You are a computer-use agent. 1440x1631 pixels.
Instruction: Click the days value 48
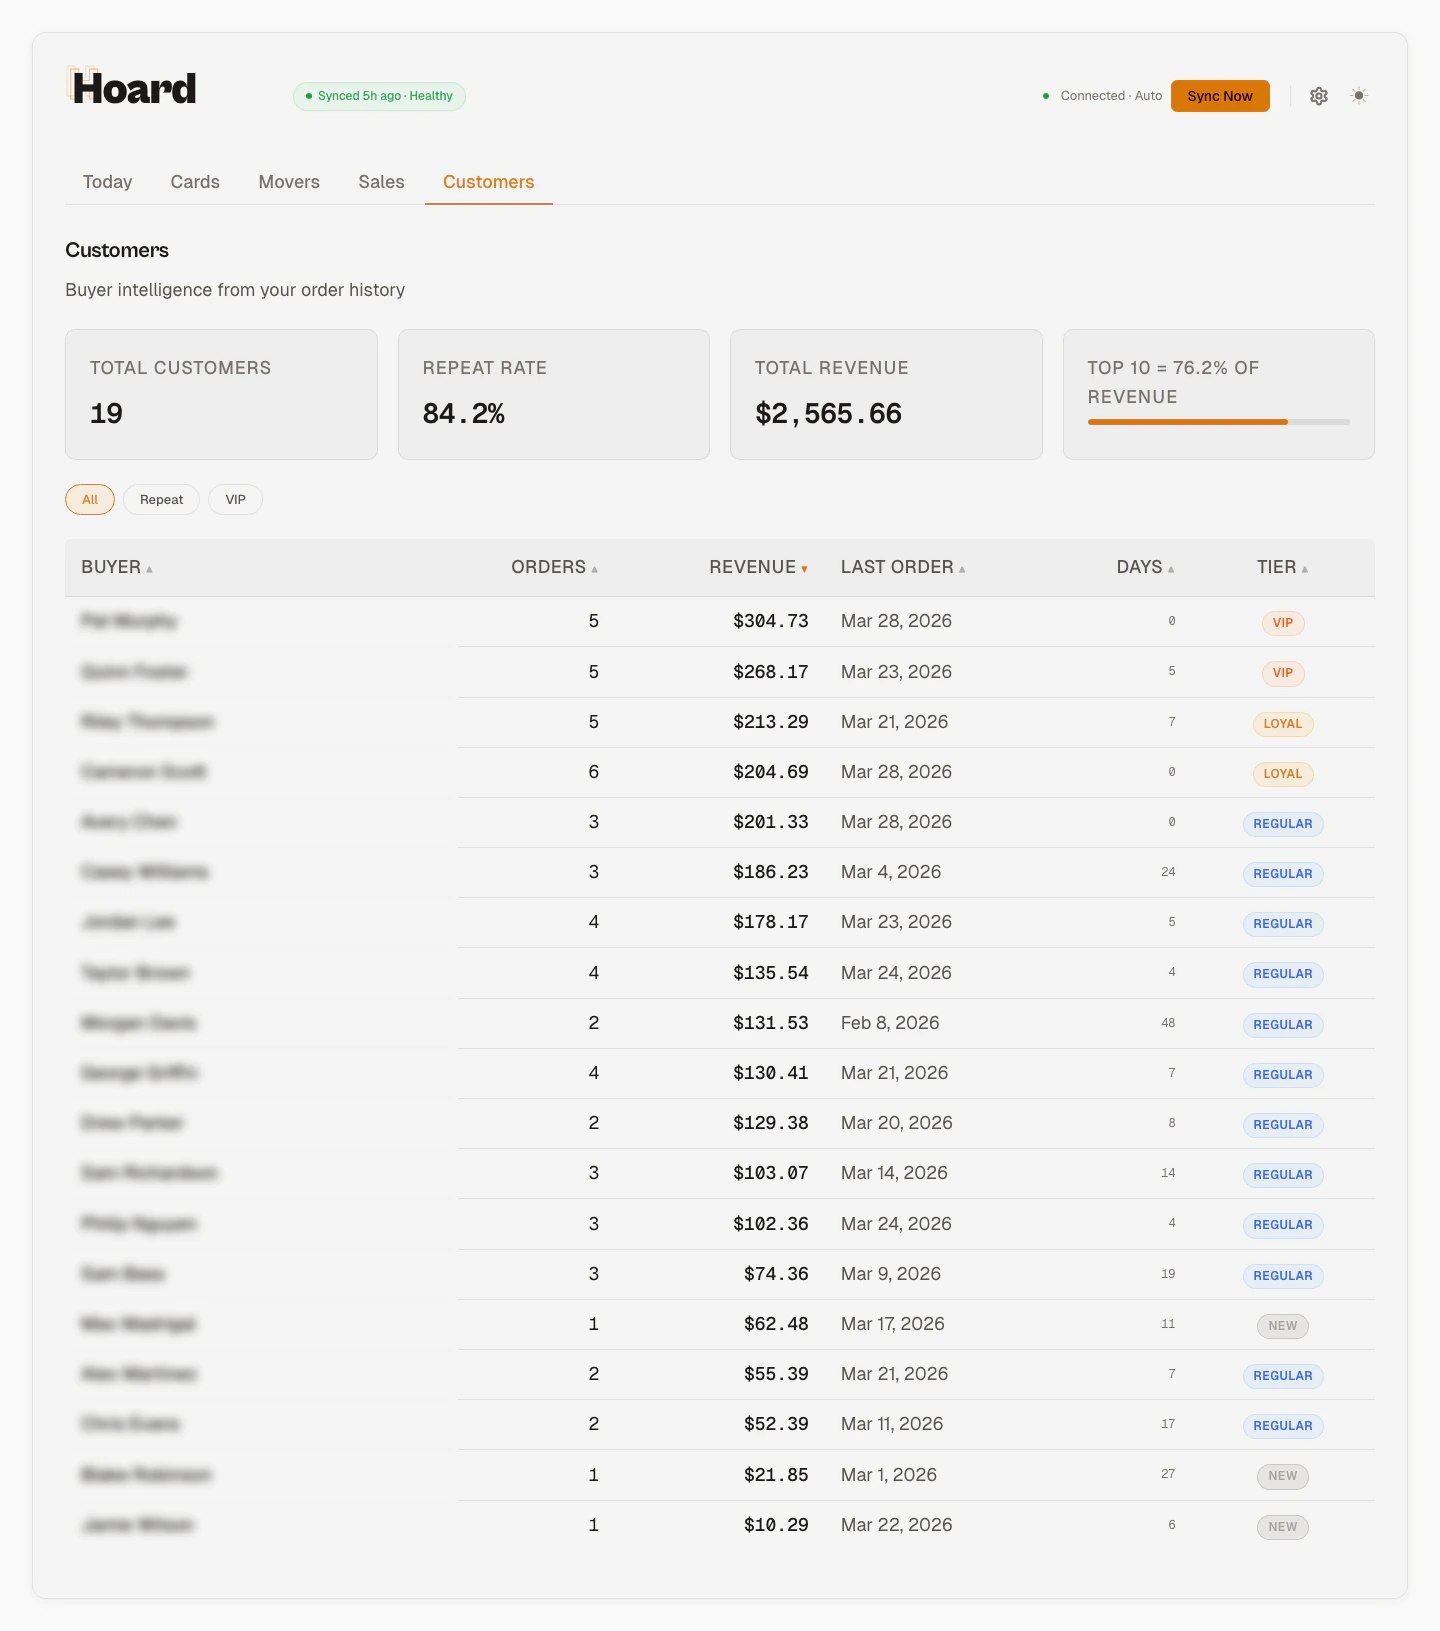(x=1168, y=1023)
